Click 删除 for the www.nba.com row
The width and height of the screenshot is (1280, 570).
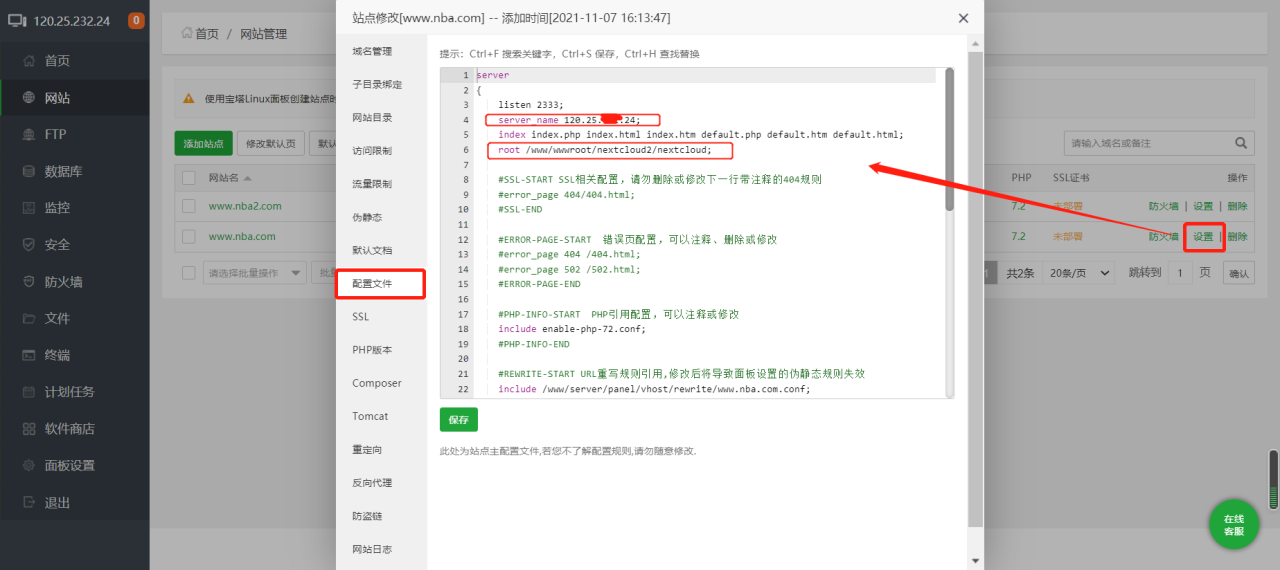point(1238,236)
